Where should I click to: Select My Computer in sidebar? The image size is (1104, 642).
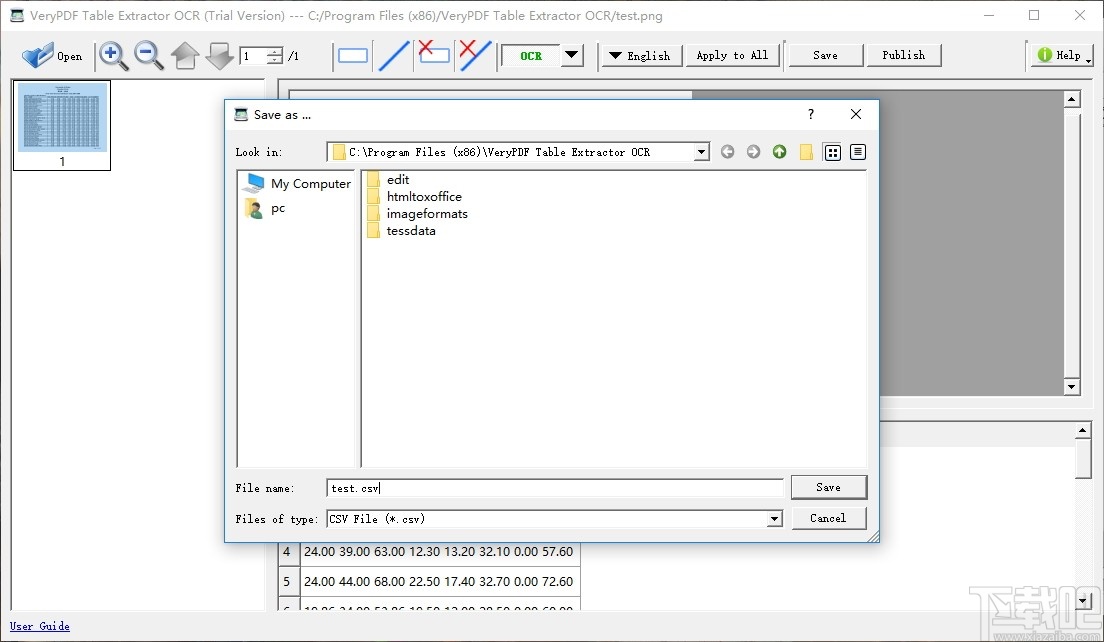click(x=308, y=183)
